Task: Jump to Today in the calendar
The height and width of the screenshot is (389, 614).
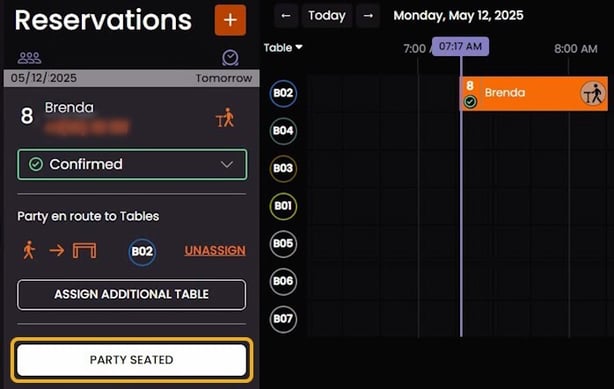Action: point(327,16)
